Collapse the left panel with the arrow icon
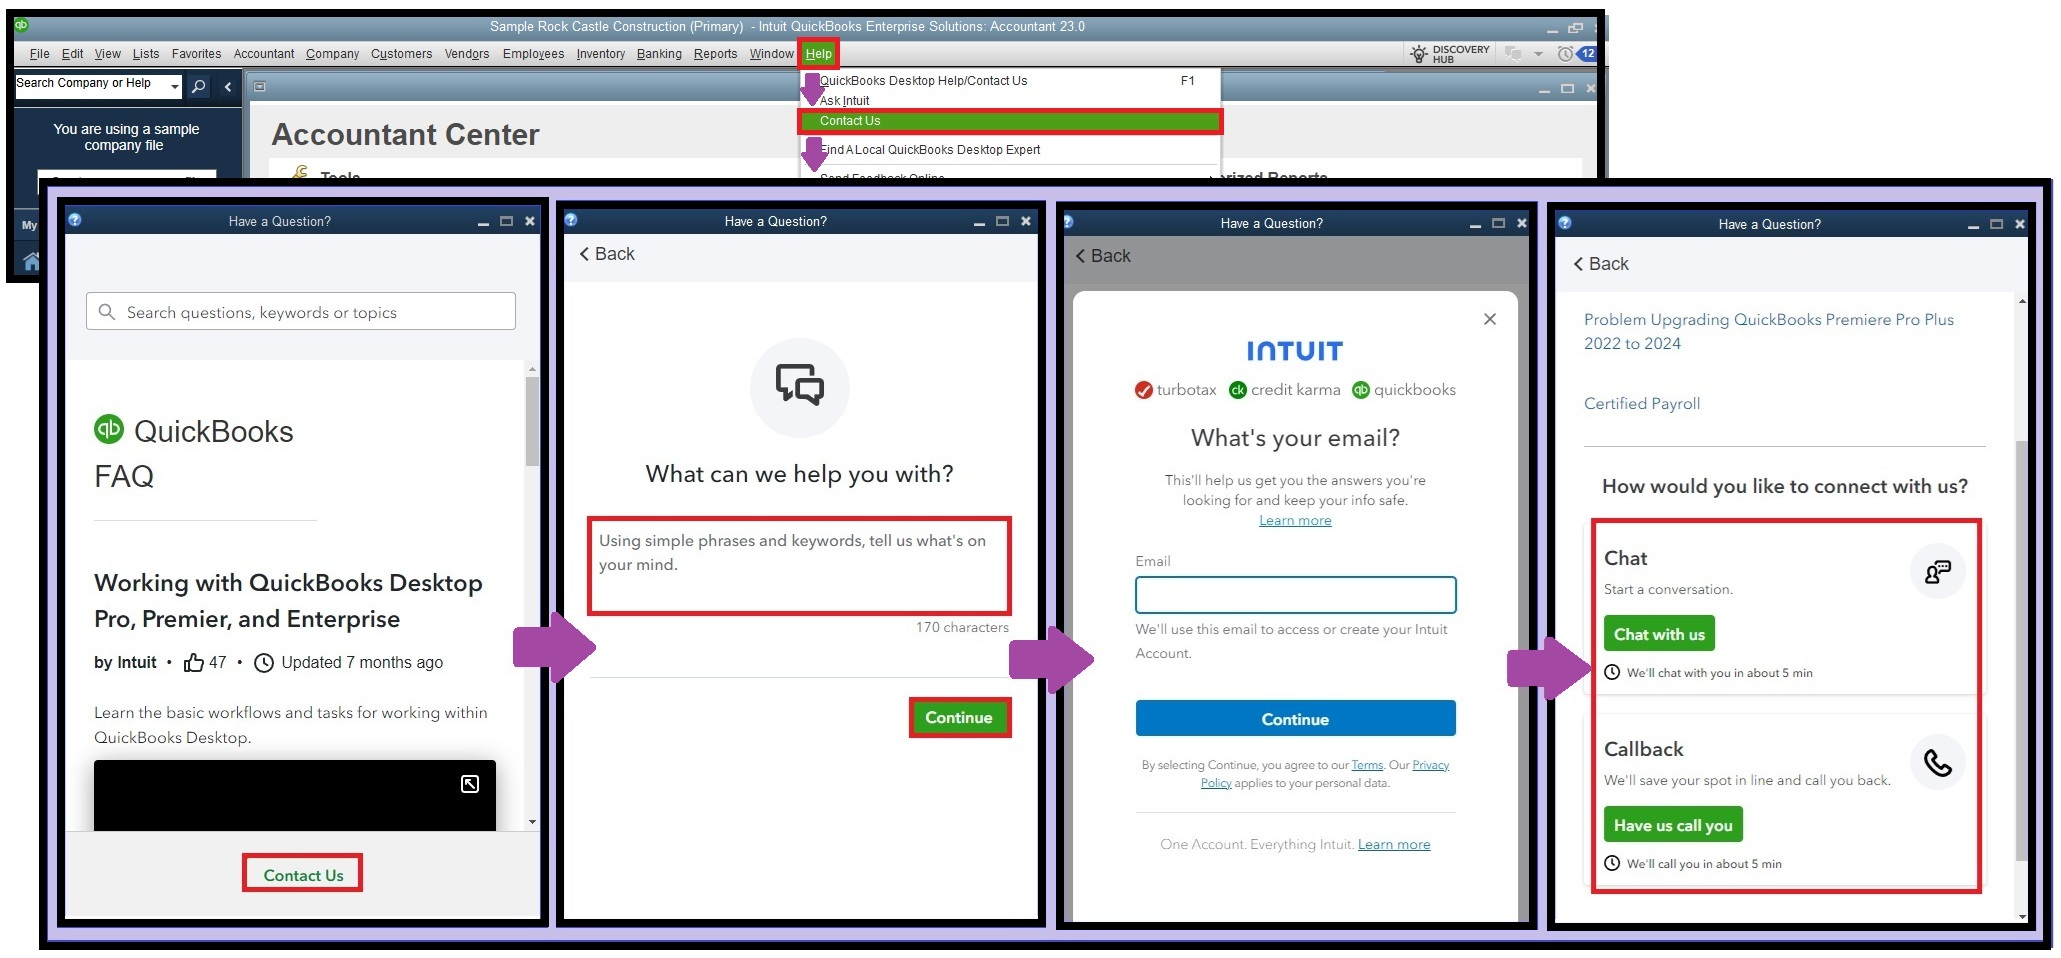Screen dimensions: 2061x958 click(228, 87)
